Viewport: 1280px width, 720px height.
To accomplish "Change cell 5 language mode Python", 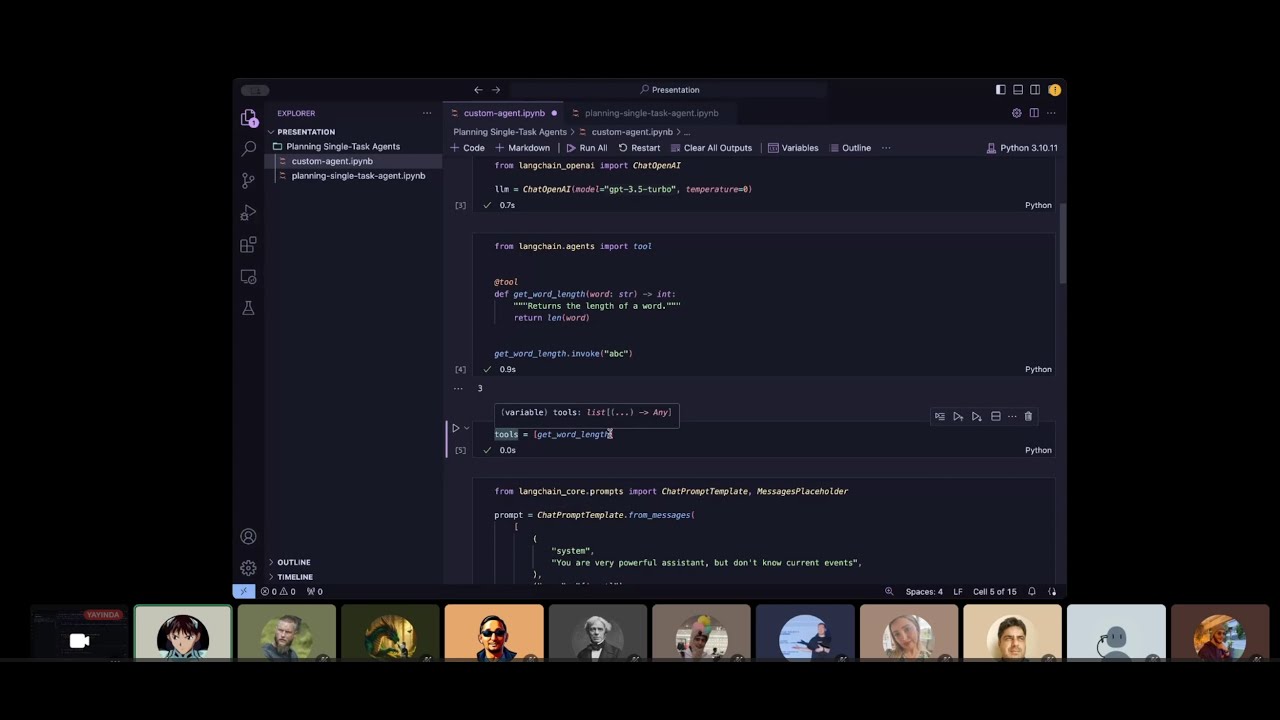I will 1038,450.
